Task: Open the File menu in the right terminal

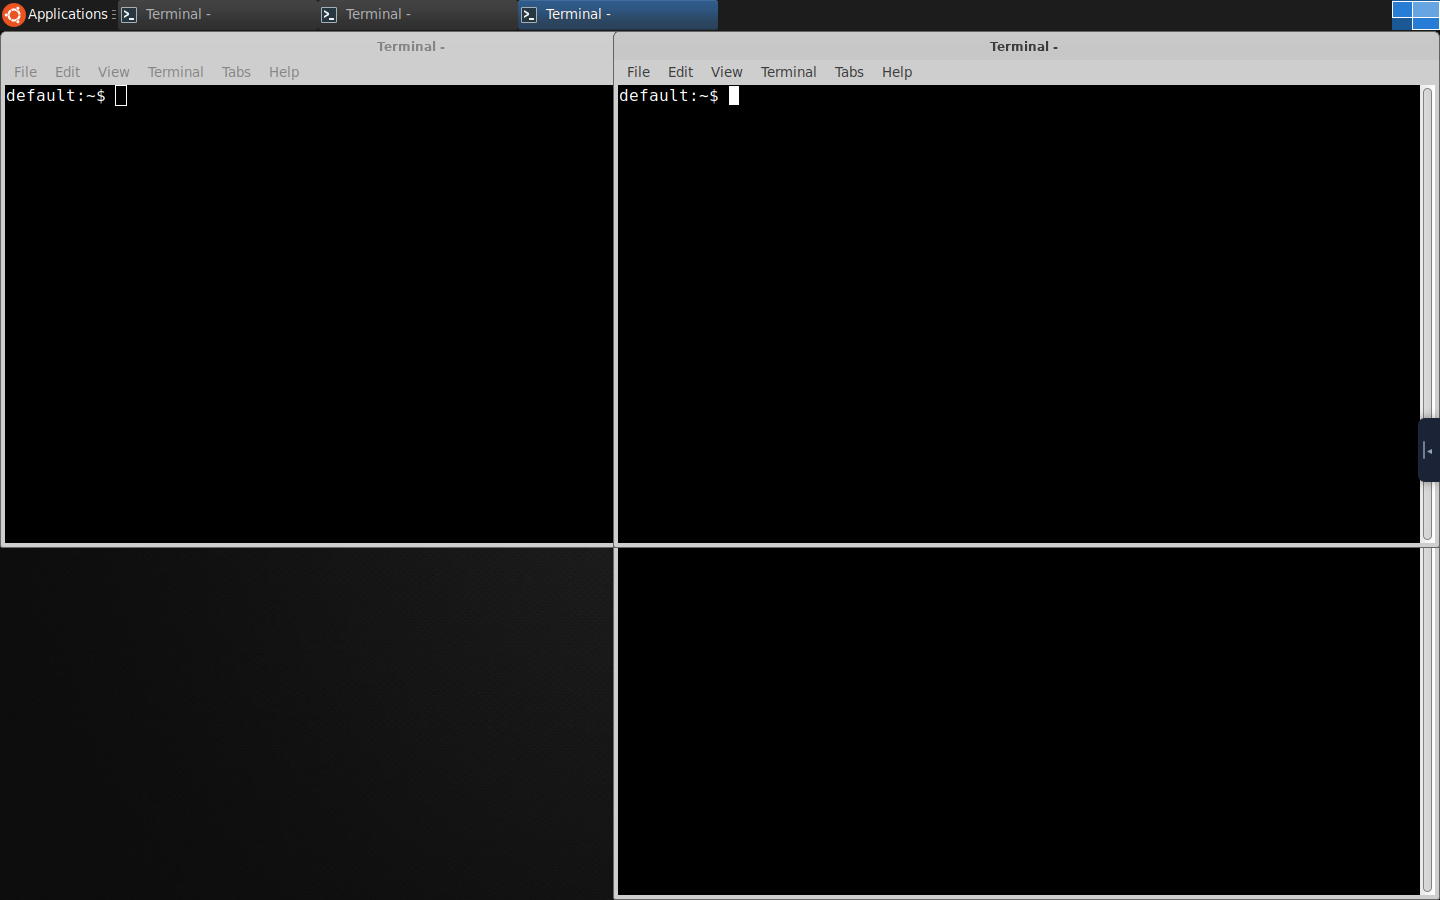Action: pos(638,72)
